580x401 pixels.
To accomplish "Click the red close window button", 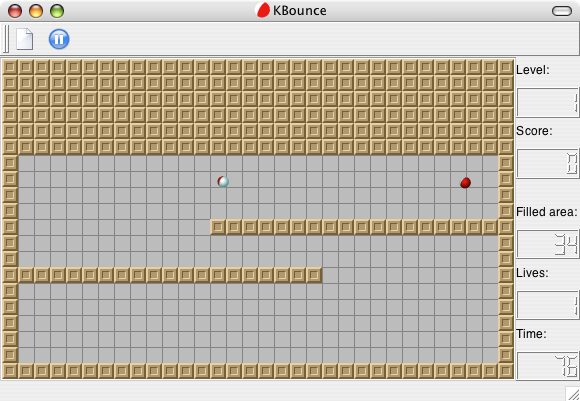I will (15, 11).
